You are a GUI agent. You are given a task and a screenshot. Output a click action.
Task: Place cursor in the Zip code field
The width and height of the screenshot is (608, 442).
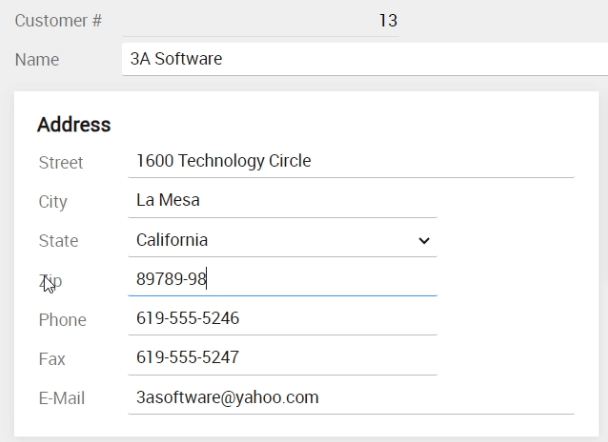(x=280, y=280)
